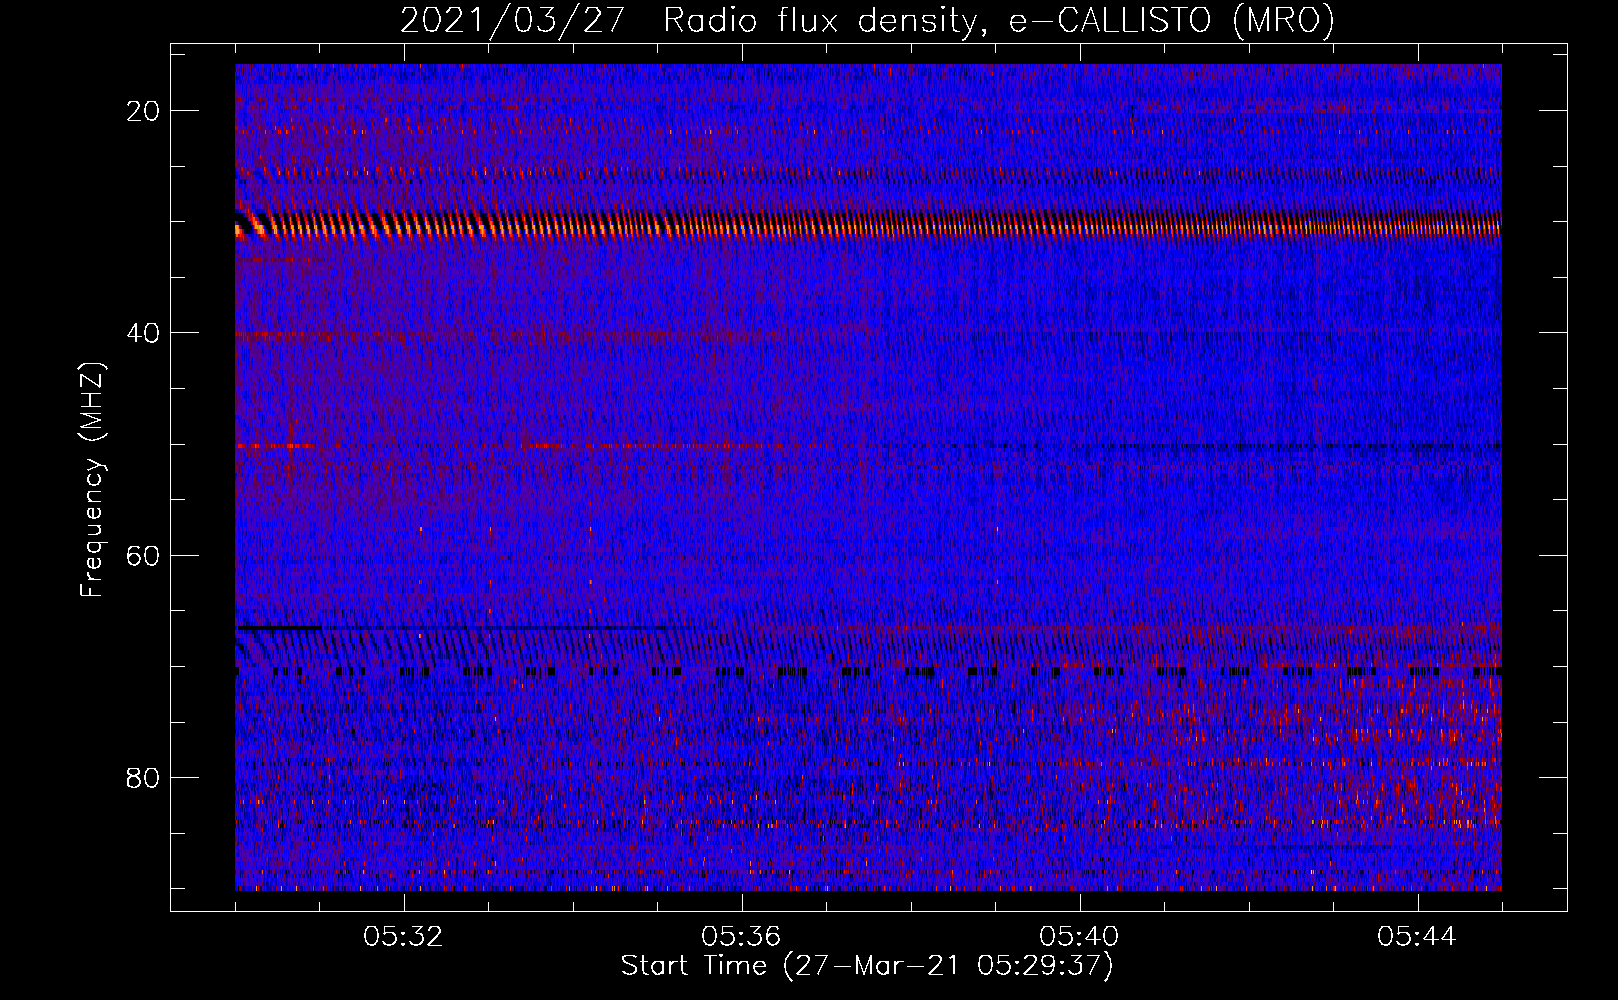Click the bright orange emission band near 30 MHz

(868, 226)
